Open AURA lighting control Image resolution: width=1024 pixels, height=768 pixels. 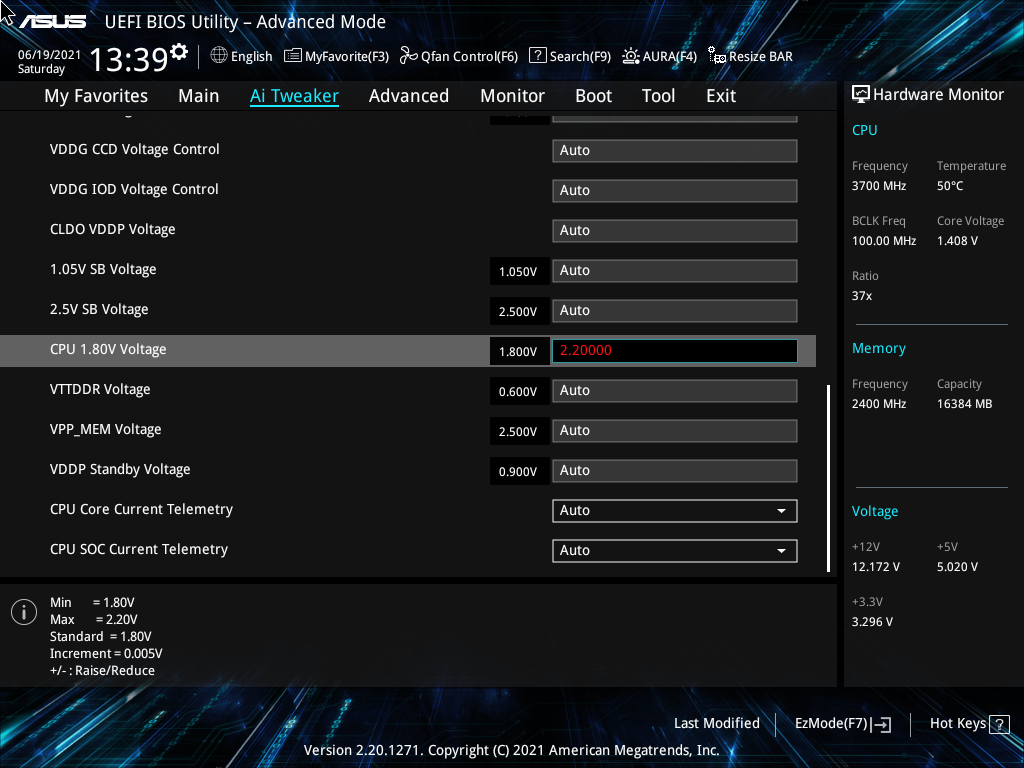click(x=659, y=56)
